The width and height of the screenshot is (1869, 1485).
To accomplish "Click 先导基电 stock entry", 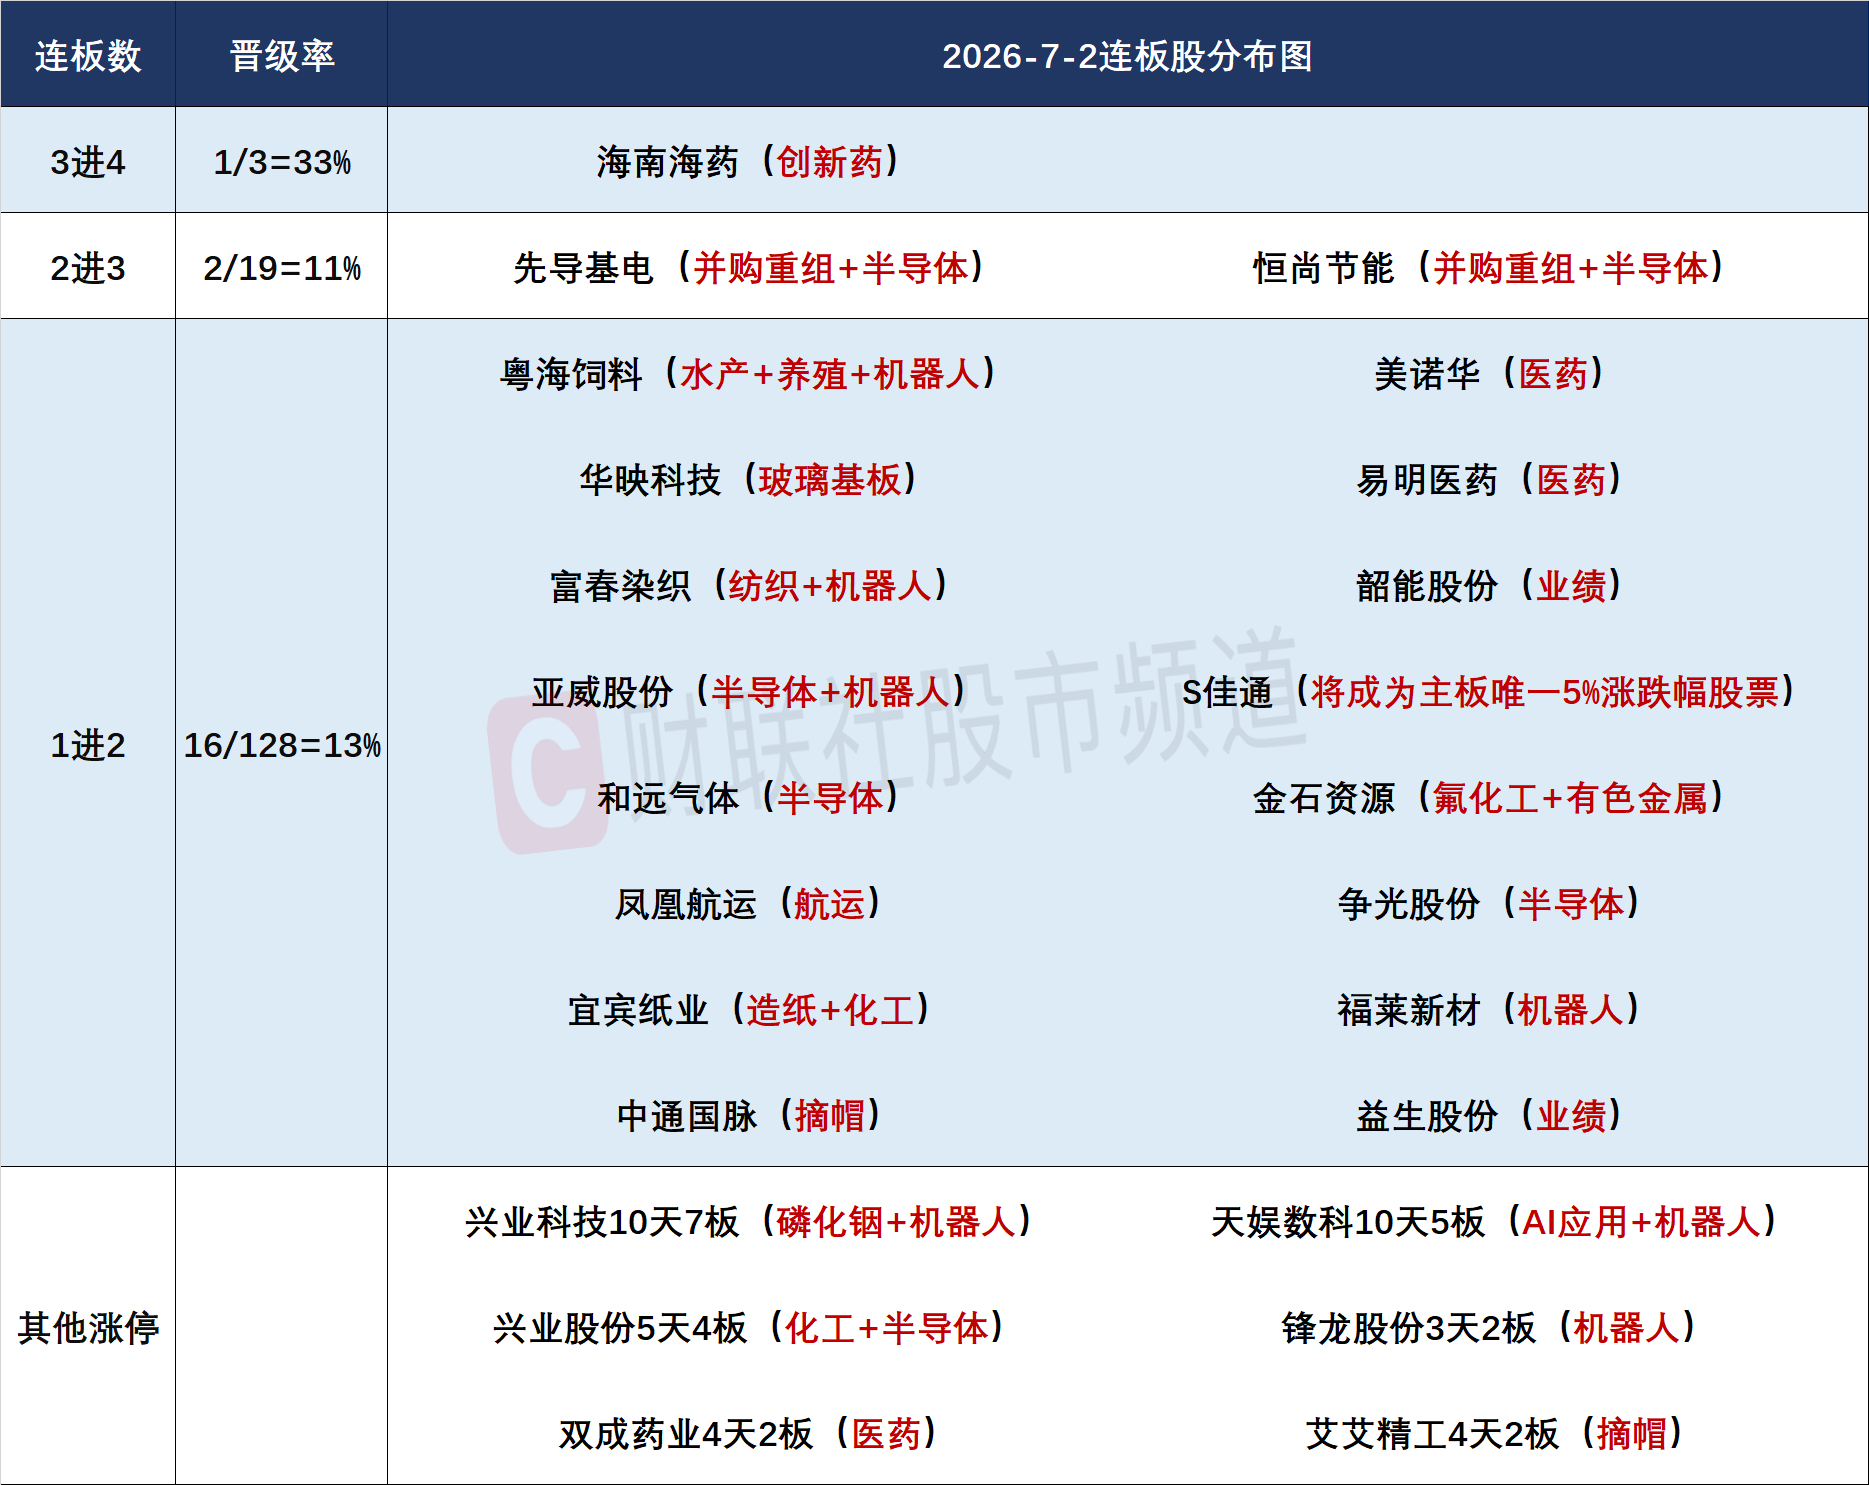I will click(748, 267).
